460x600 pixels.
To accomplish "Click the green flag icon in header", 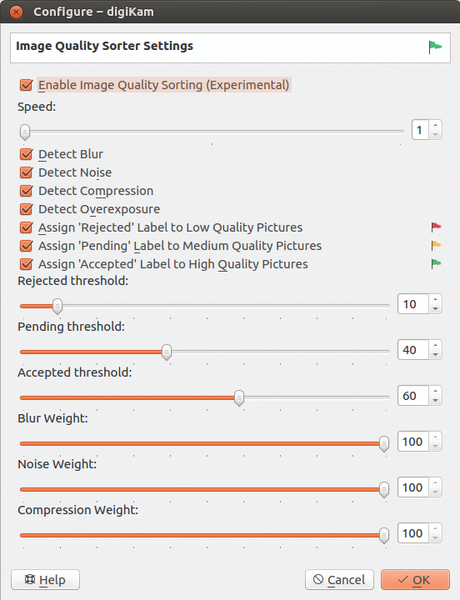I will [x=435, y=47].
